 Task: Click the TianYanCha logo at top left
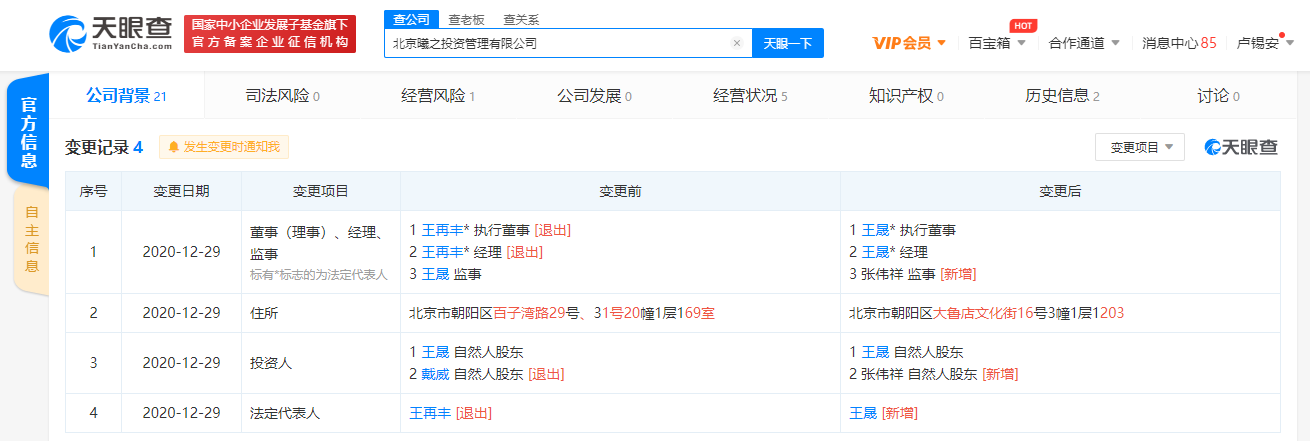(x=111, y=34)
